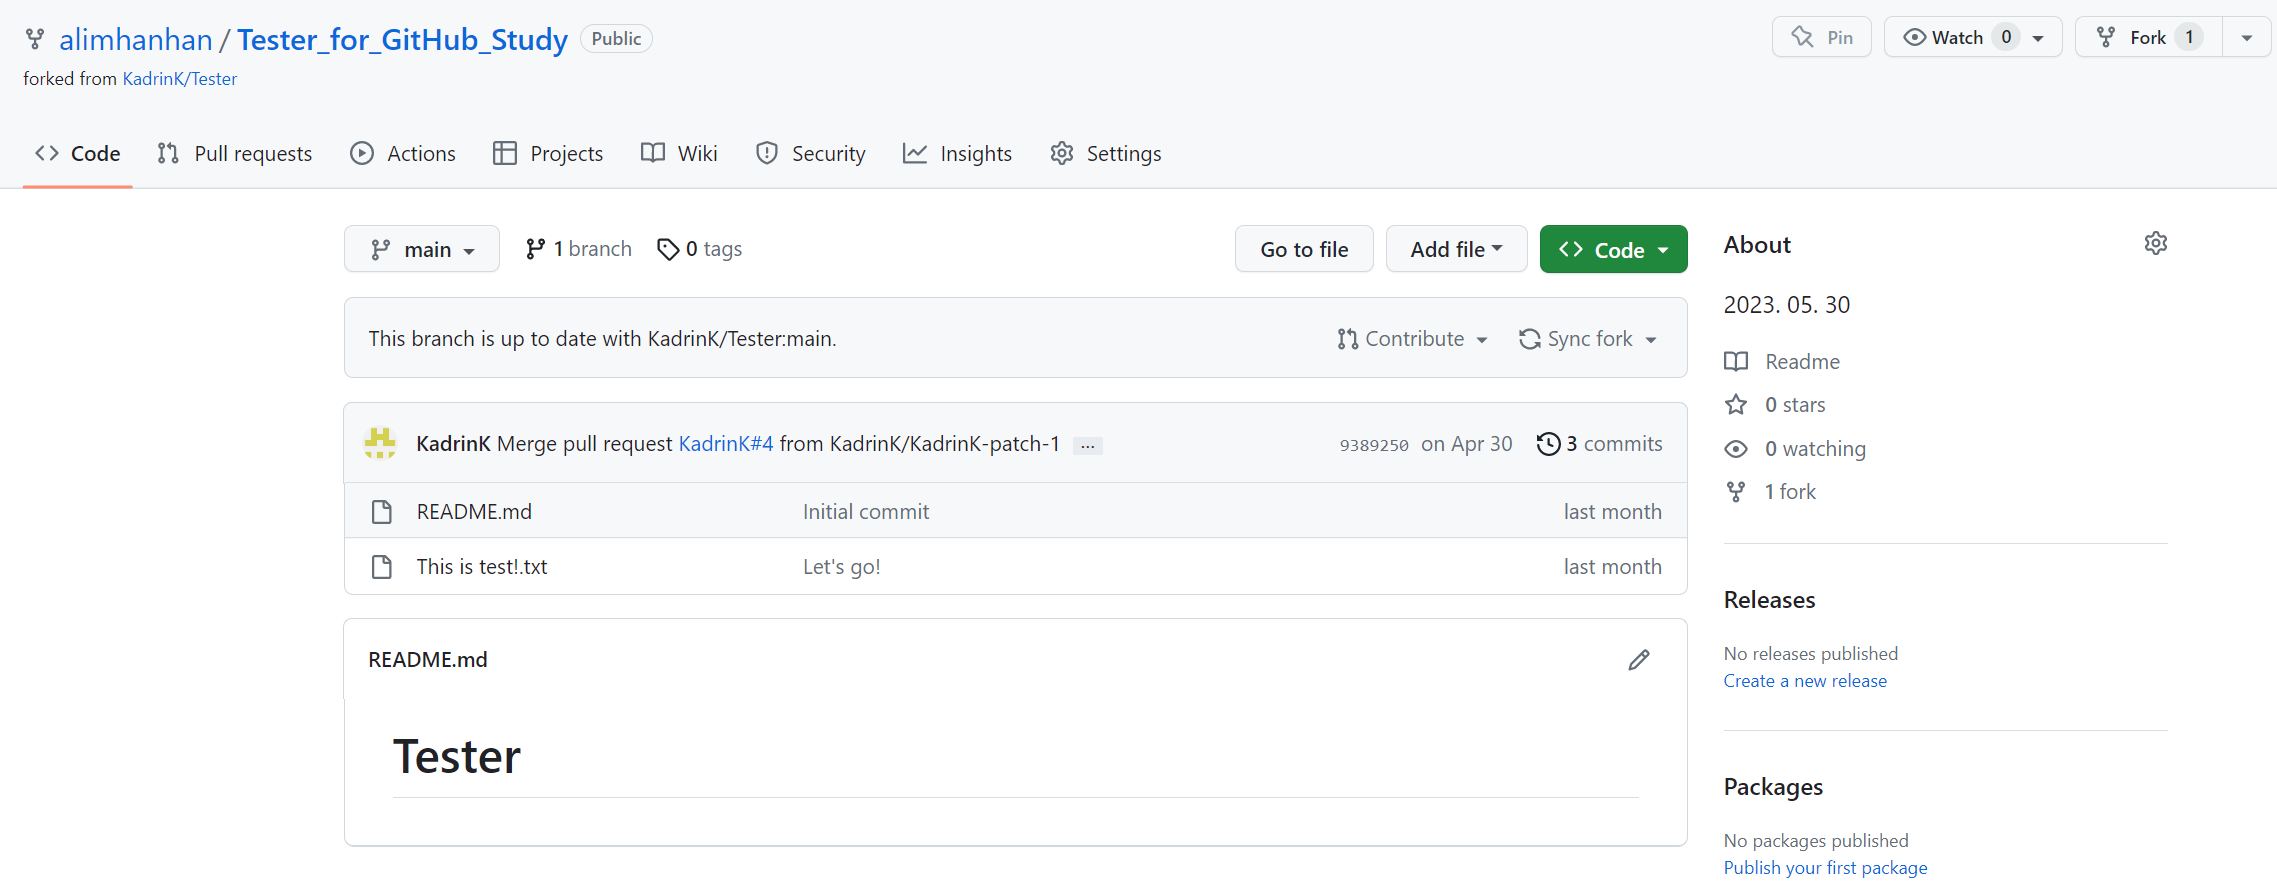Screen dimensions: 2277x891
Task: Click the tag icon next to 0 tags
Action: click(668, 249)
